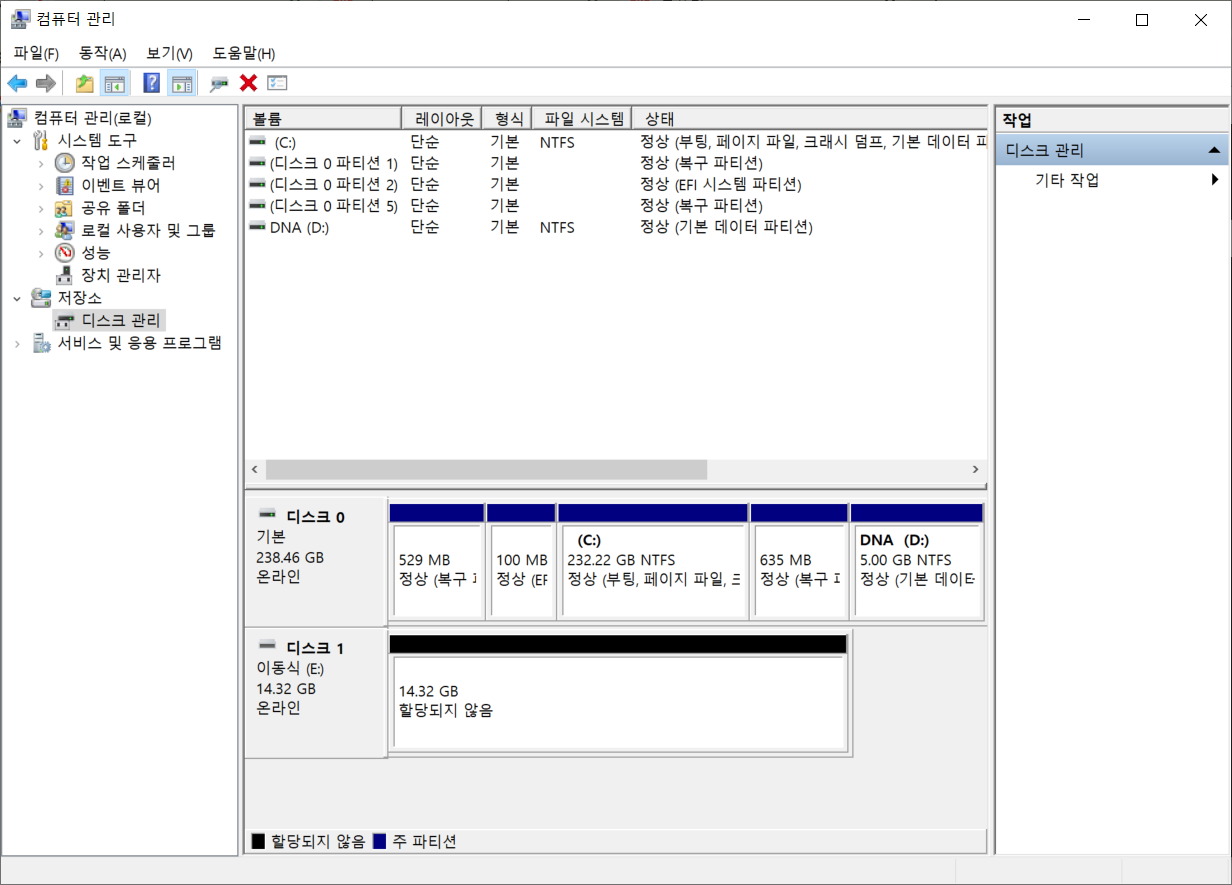Image resolution: width=1232 pixels, height=885 pixels.
Task: Collapse the 시스템 도구 tree node
Action: click(17, 140)
